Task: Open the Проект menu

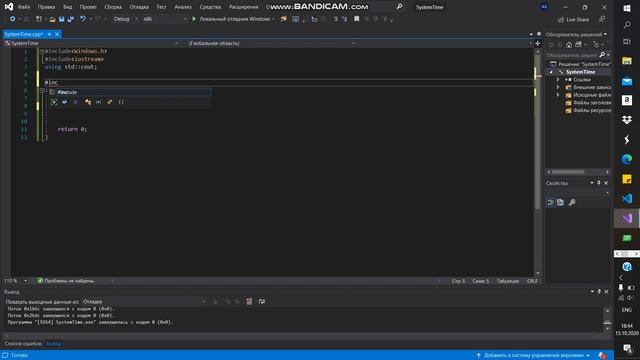Action: 88,7
